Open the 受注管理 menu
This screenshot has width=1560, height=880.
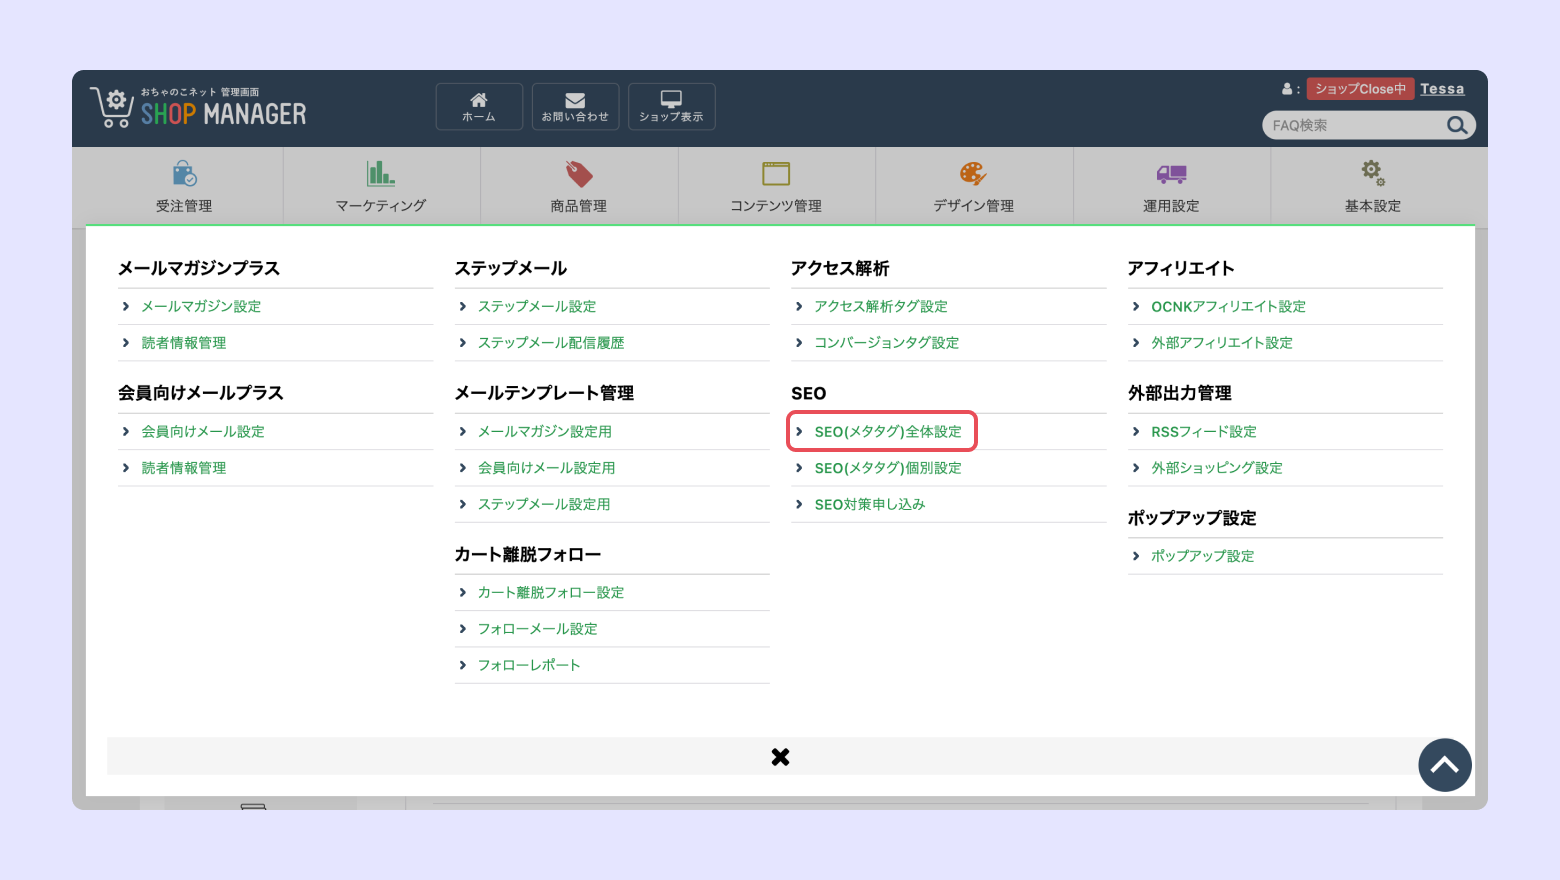pyautogui.click(x=184, y=187)
